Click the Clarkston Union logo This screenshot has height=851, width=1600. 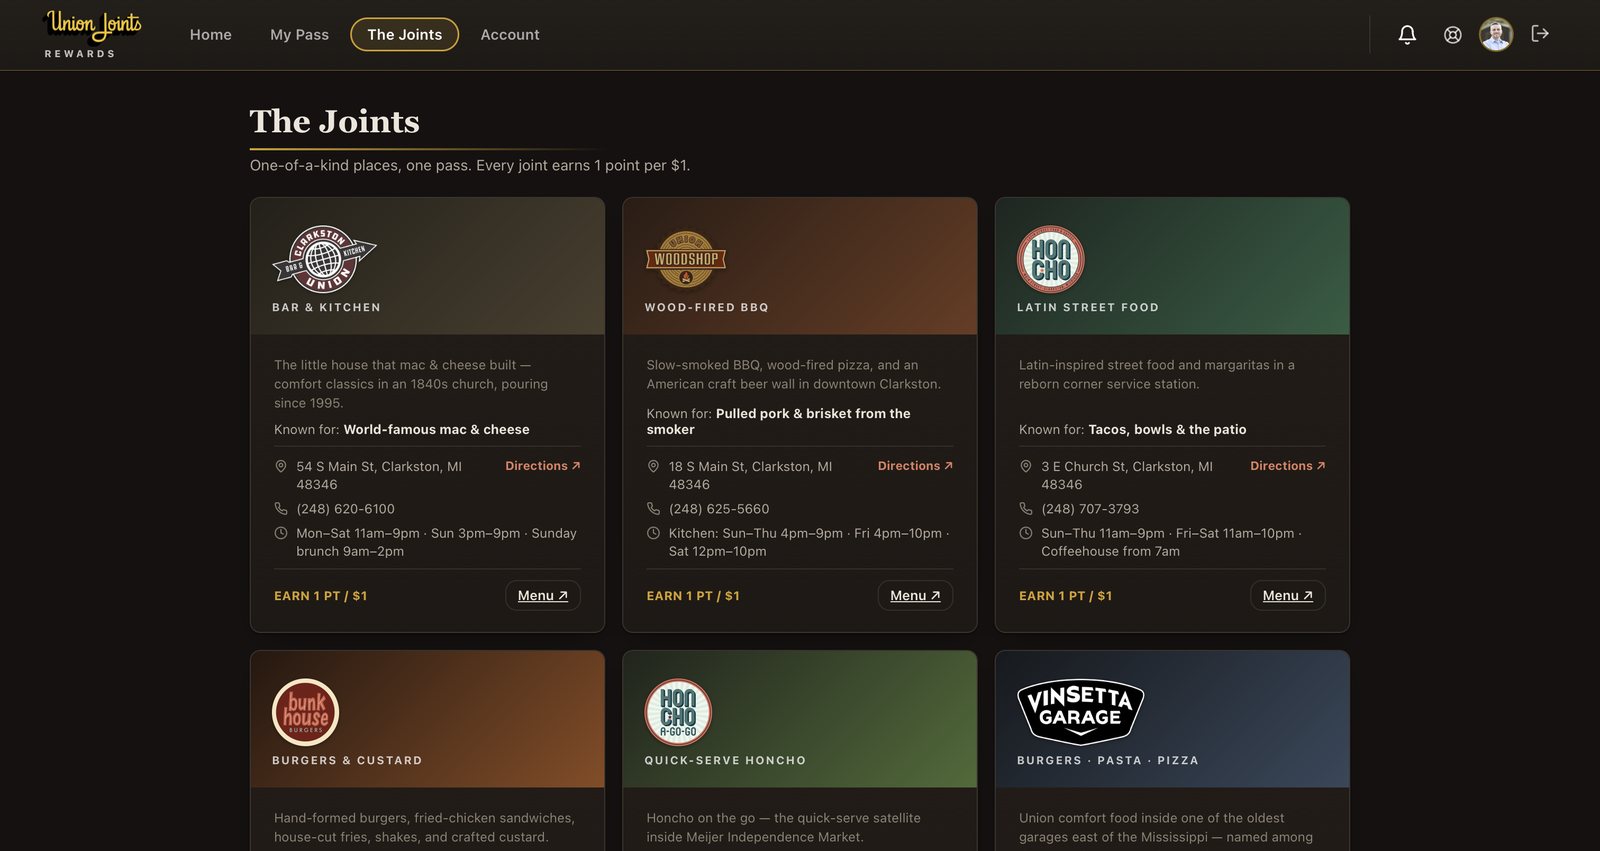click(x=324, y=259)
